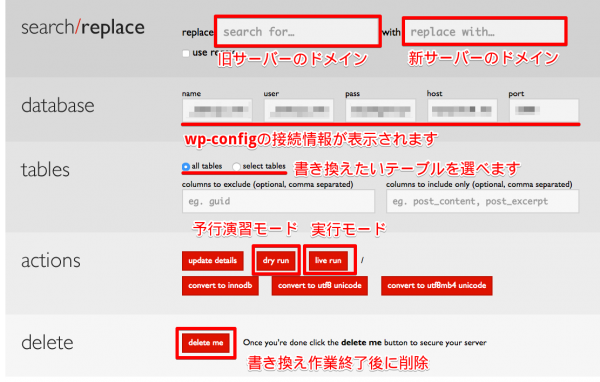600x382 pixels.
Task: Click the database name field
Action: [217, 110]
